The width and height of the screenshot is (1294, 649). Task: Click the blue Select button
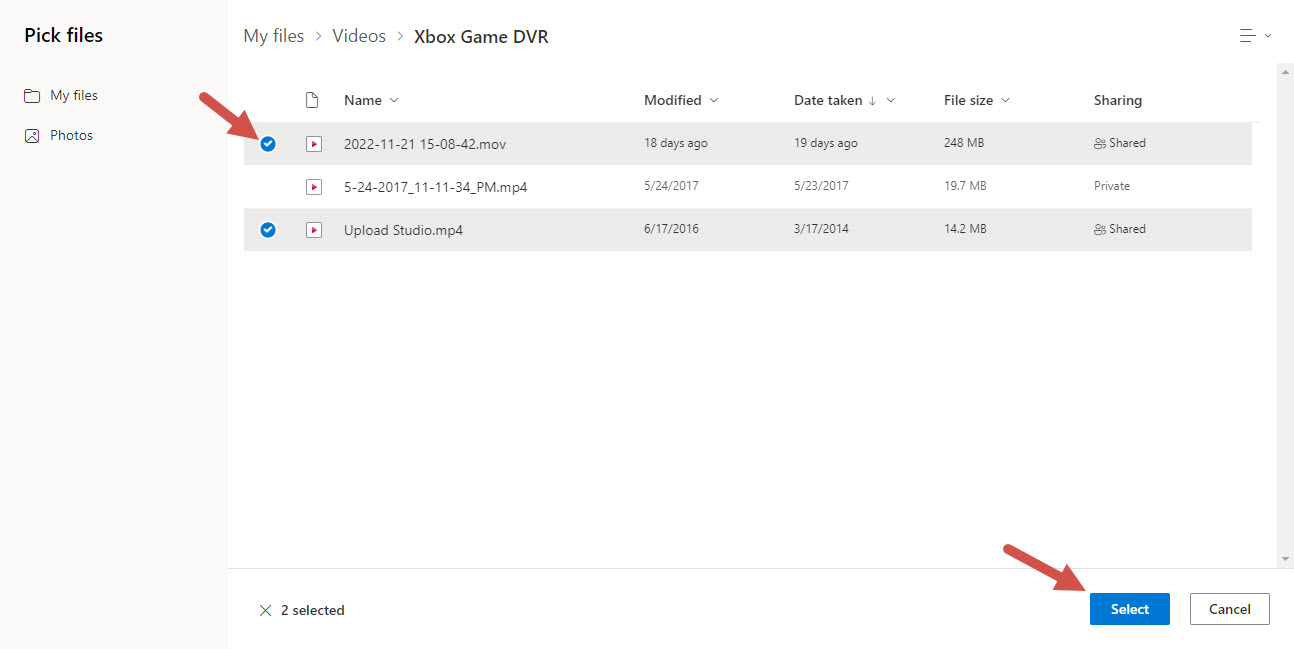tap(1129, 609)
